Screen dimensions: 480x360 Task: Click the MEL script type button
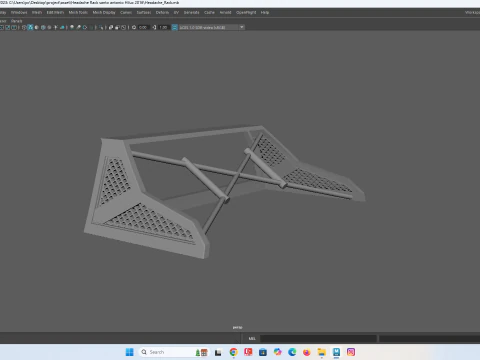[x=252, y=339]
